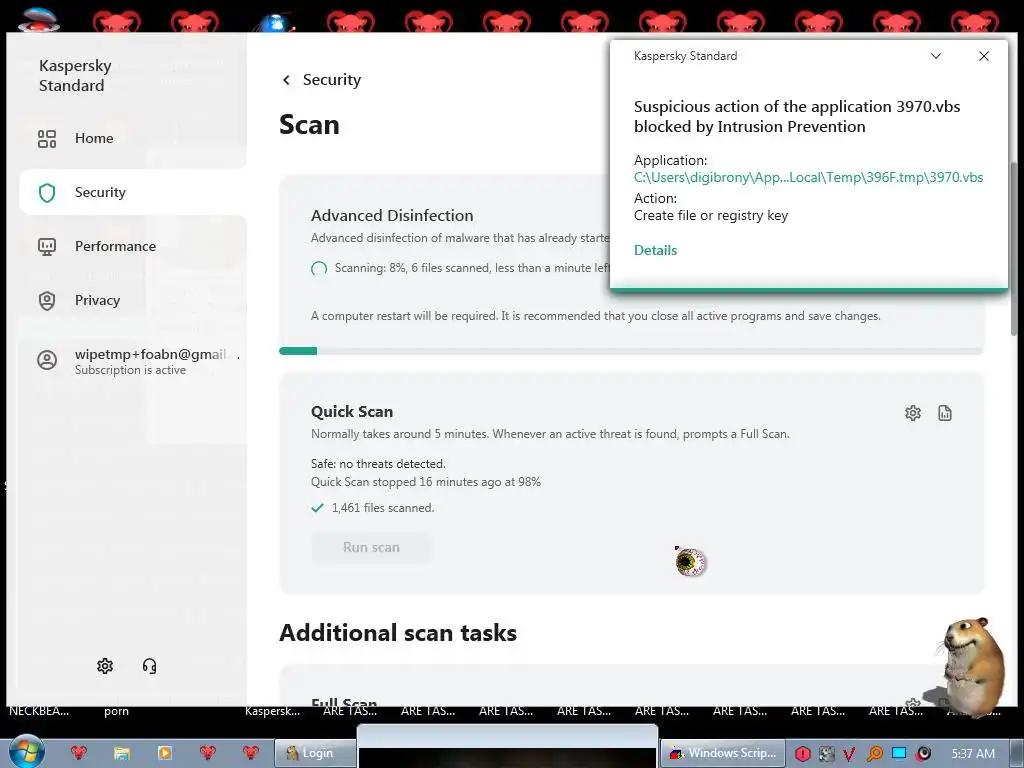Open the Windows Start button
The height and width of the screenshot is (768, 1024).
(x=26, y=752)
